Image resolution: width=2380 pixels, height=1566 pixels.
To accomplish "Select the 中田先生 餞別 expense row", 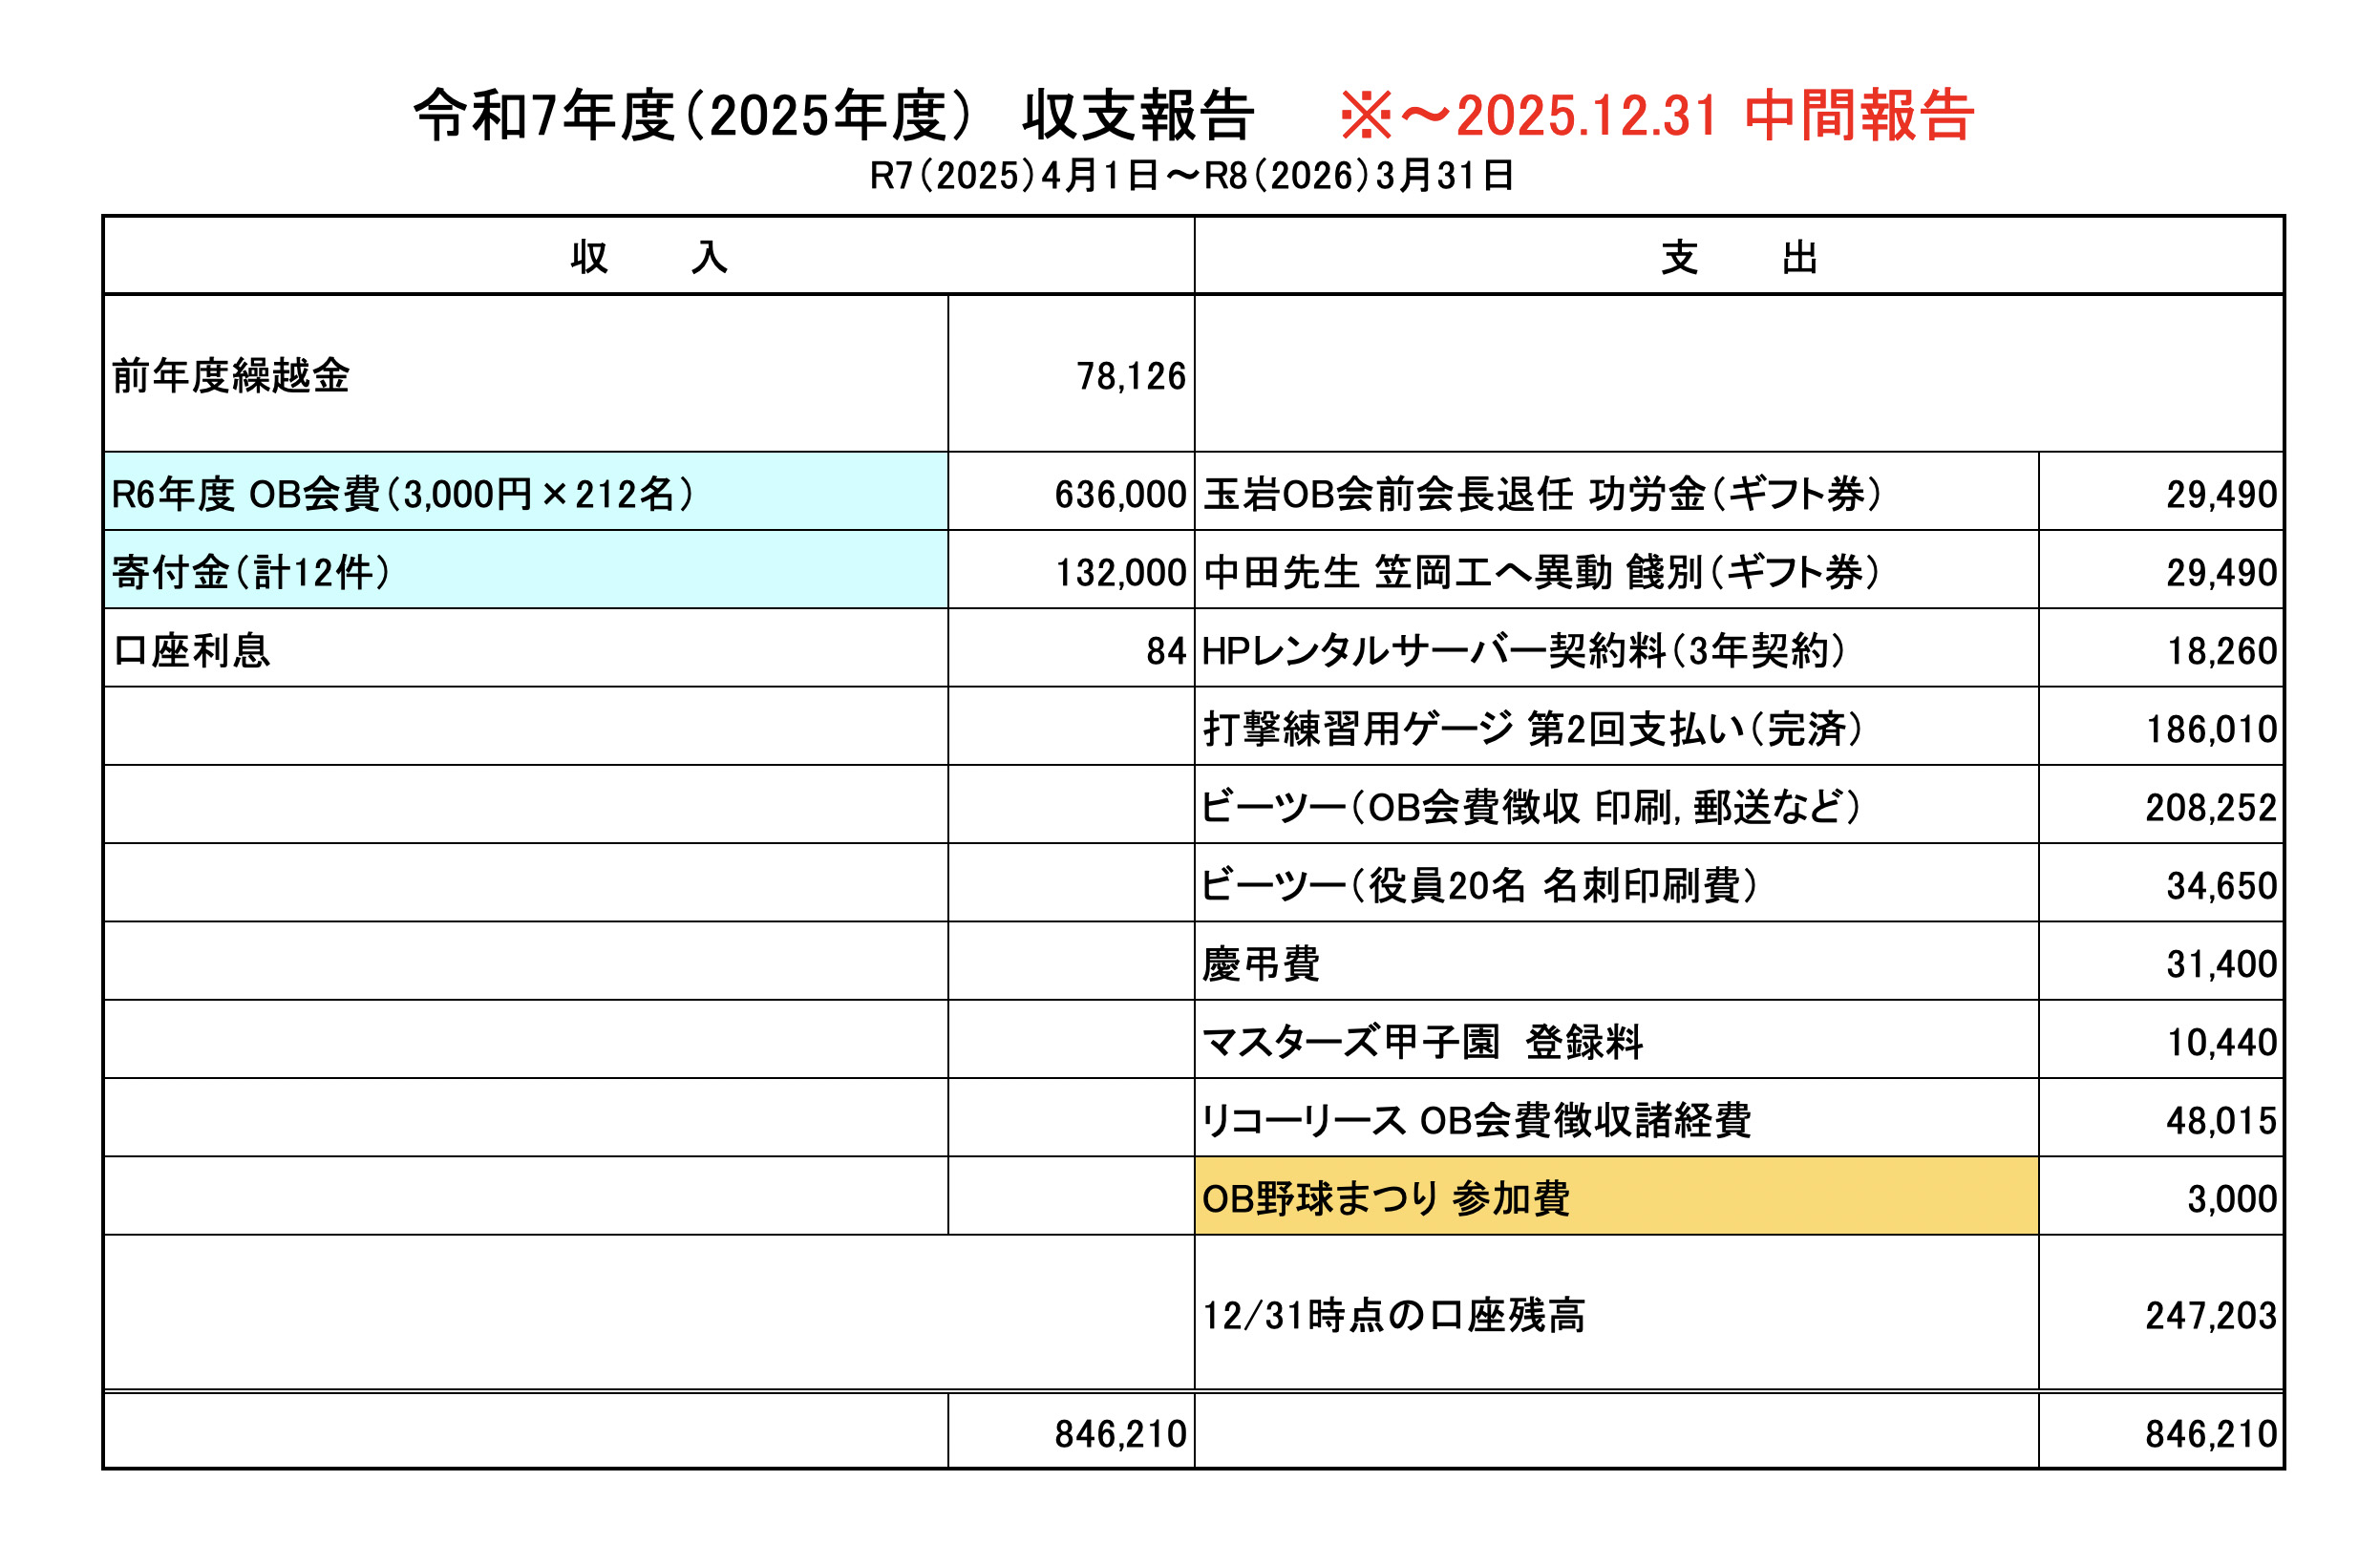I will [1541, 572].
